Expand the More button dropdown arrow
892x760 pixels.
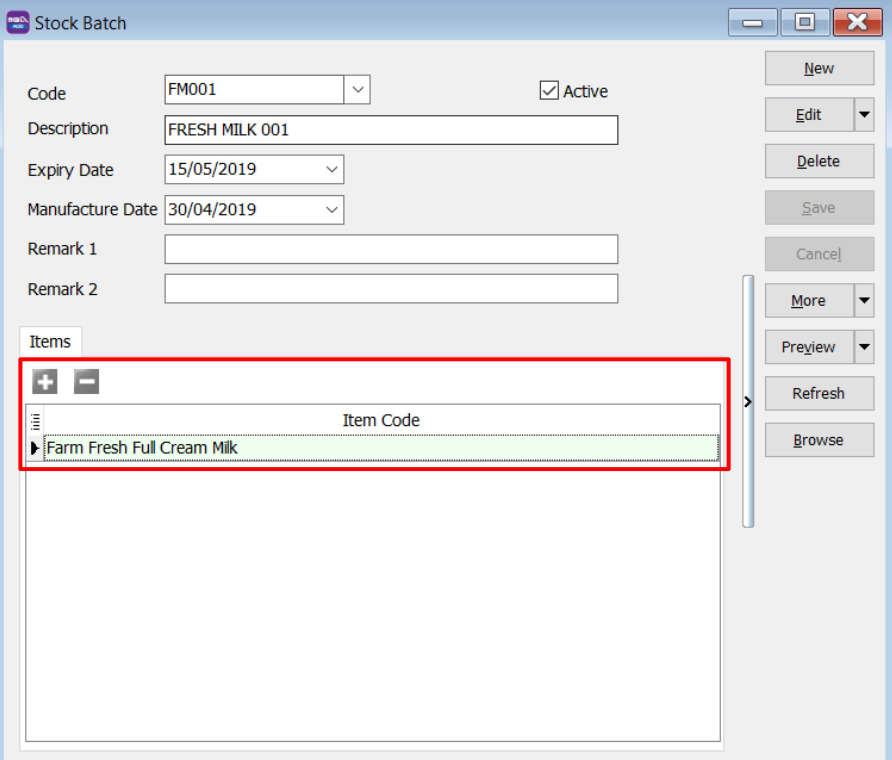point(864,301)
